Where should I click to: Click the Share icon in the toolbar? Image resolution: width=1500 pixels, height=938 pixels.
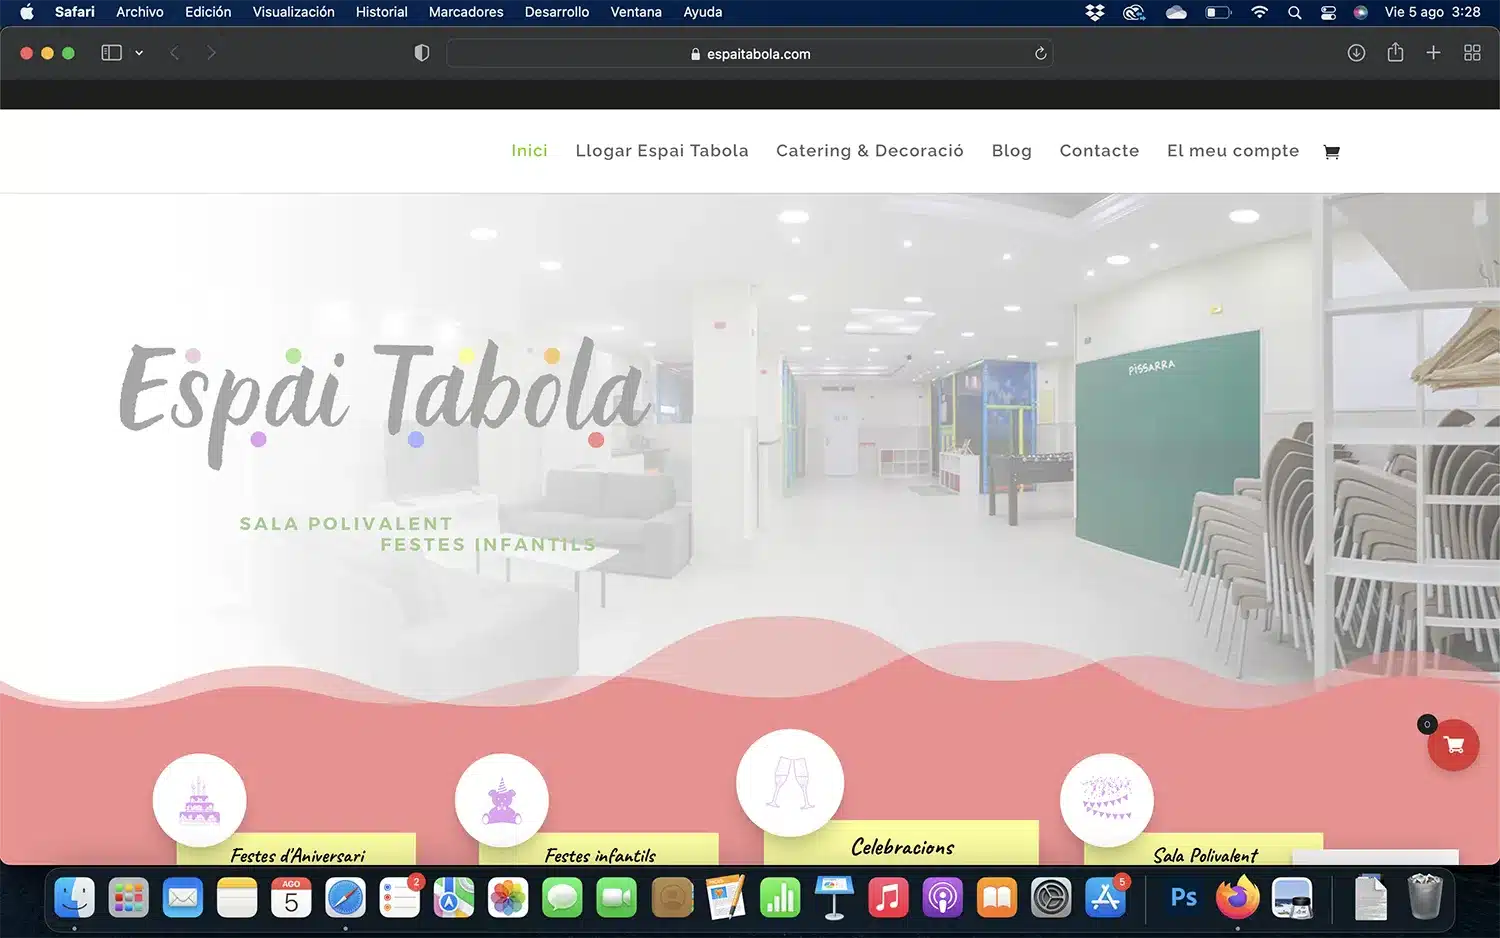click(1395, 53)
